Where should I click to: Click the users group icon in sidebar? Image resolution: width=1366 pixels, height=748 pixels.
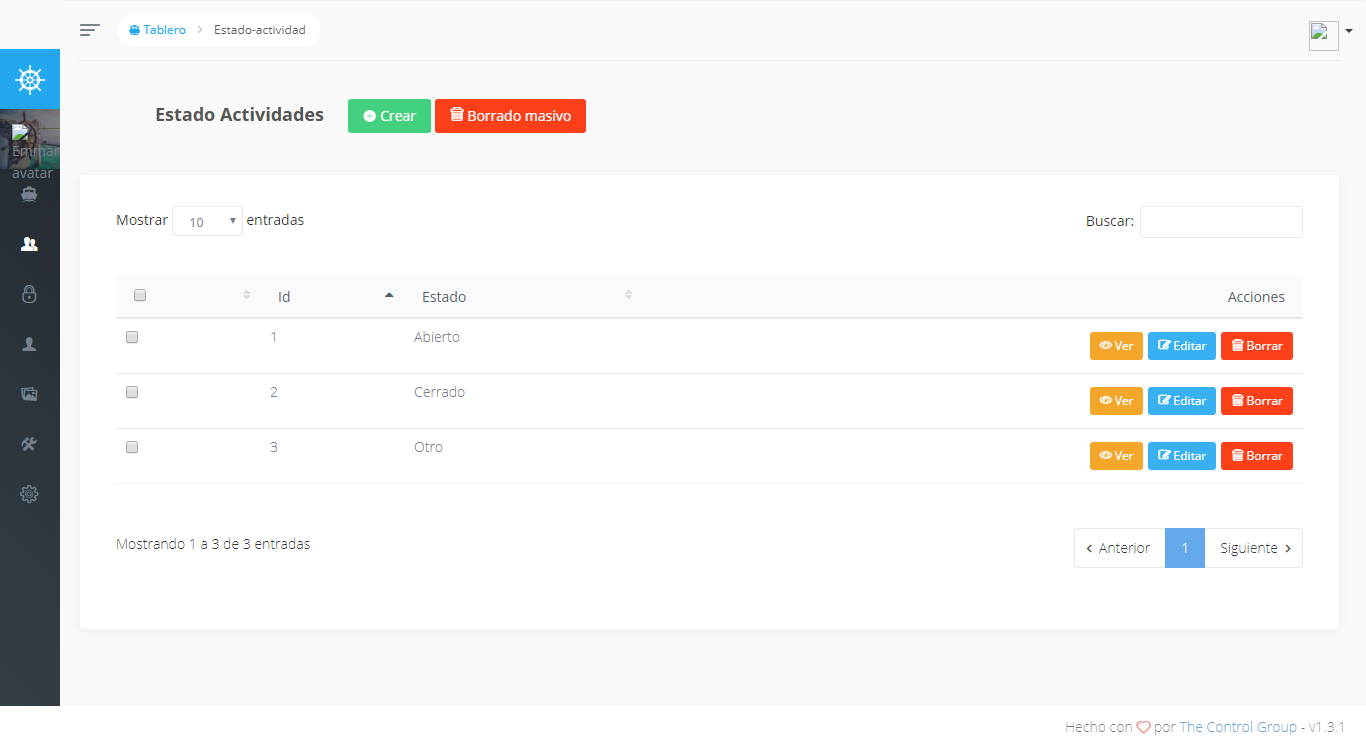(x=29, y=244)
